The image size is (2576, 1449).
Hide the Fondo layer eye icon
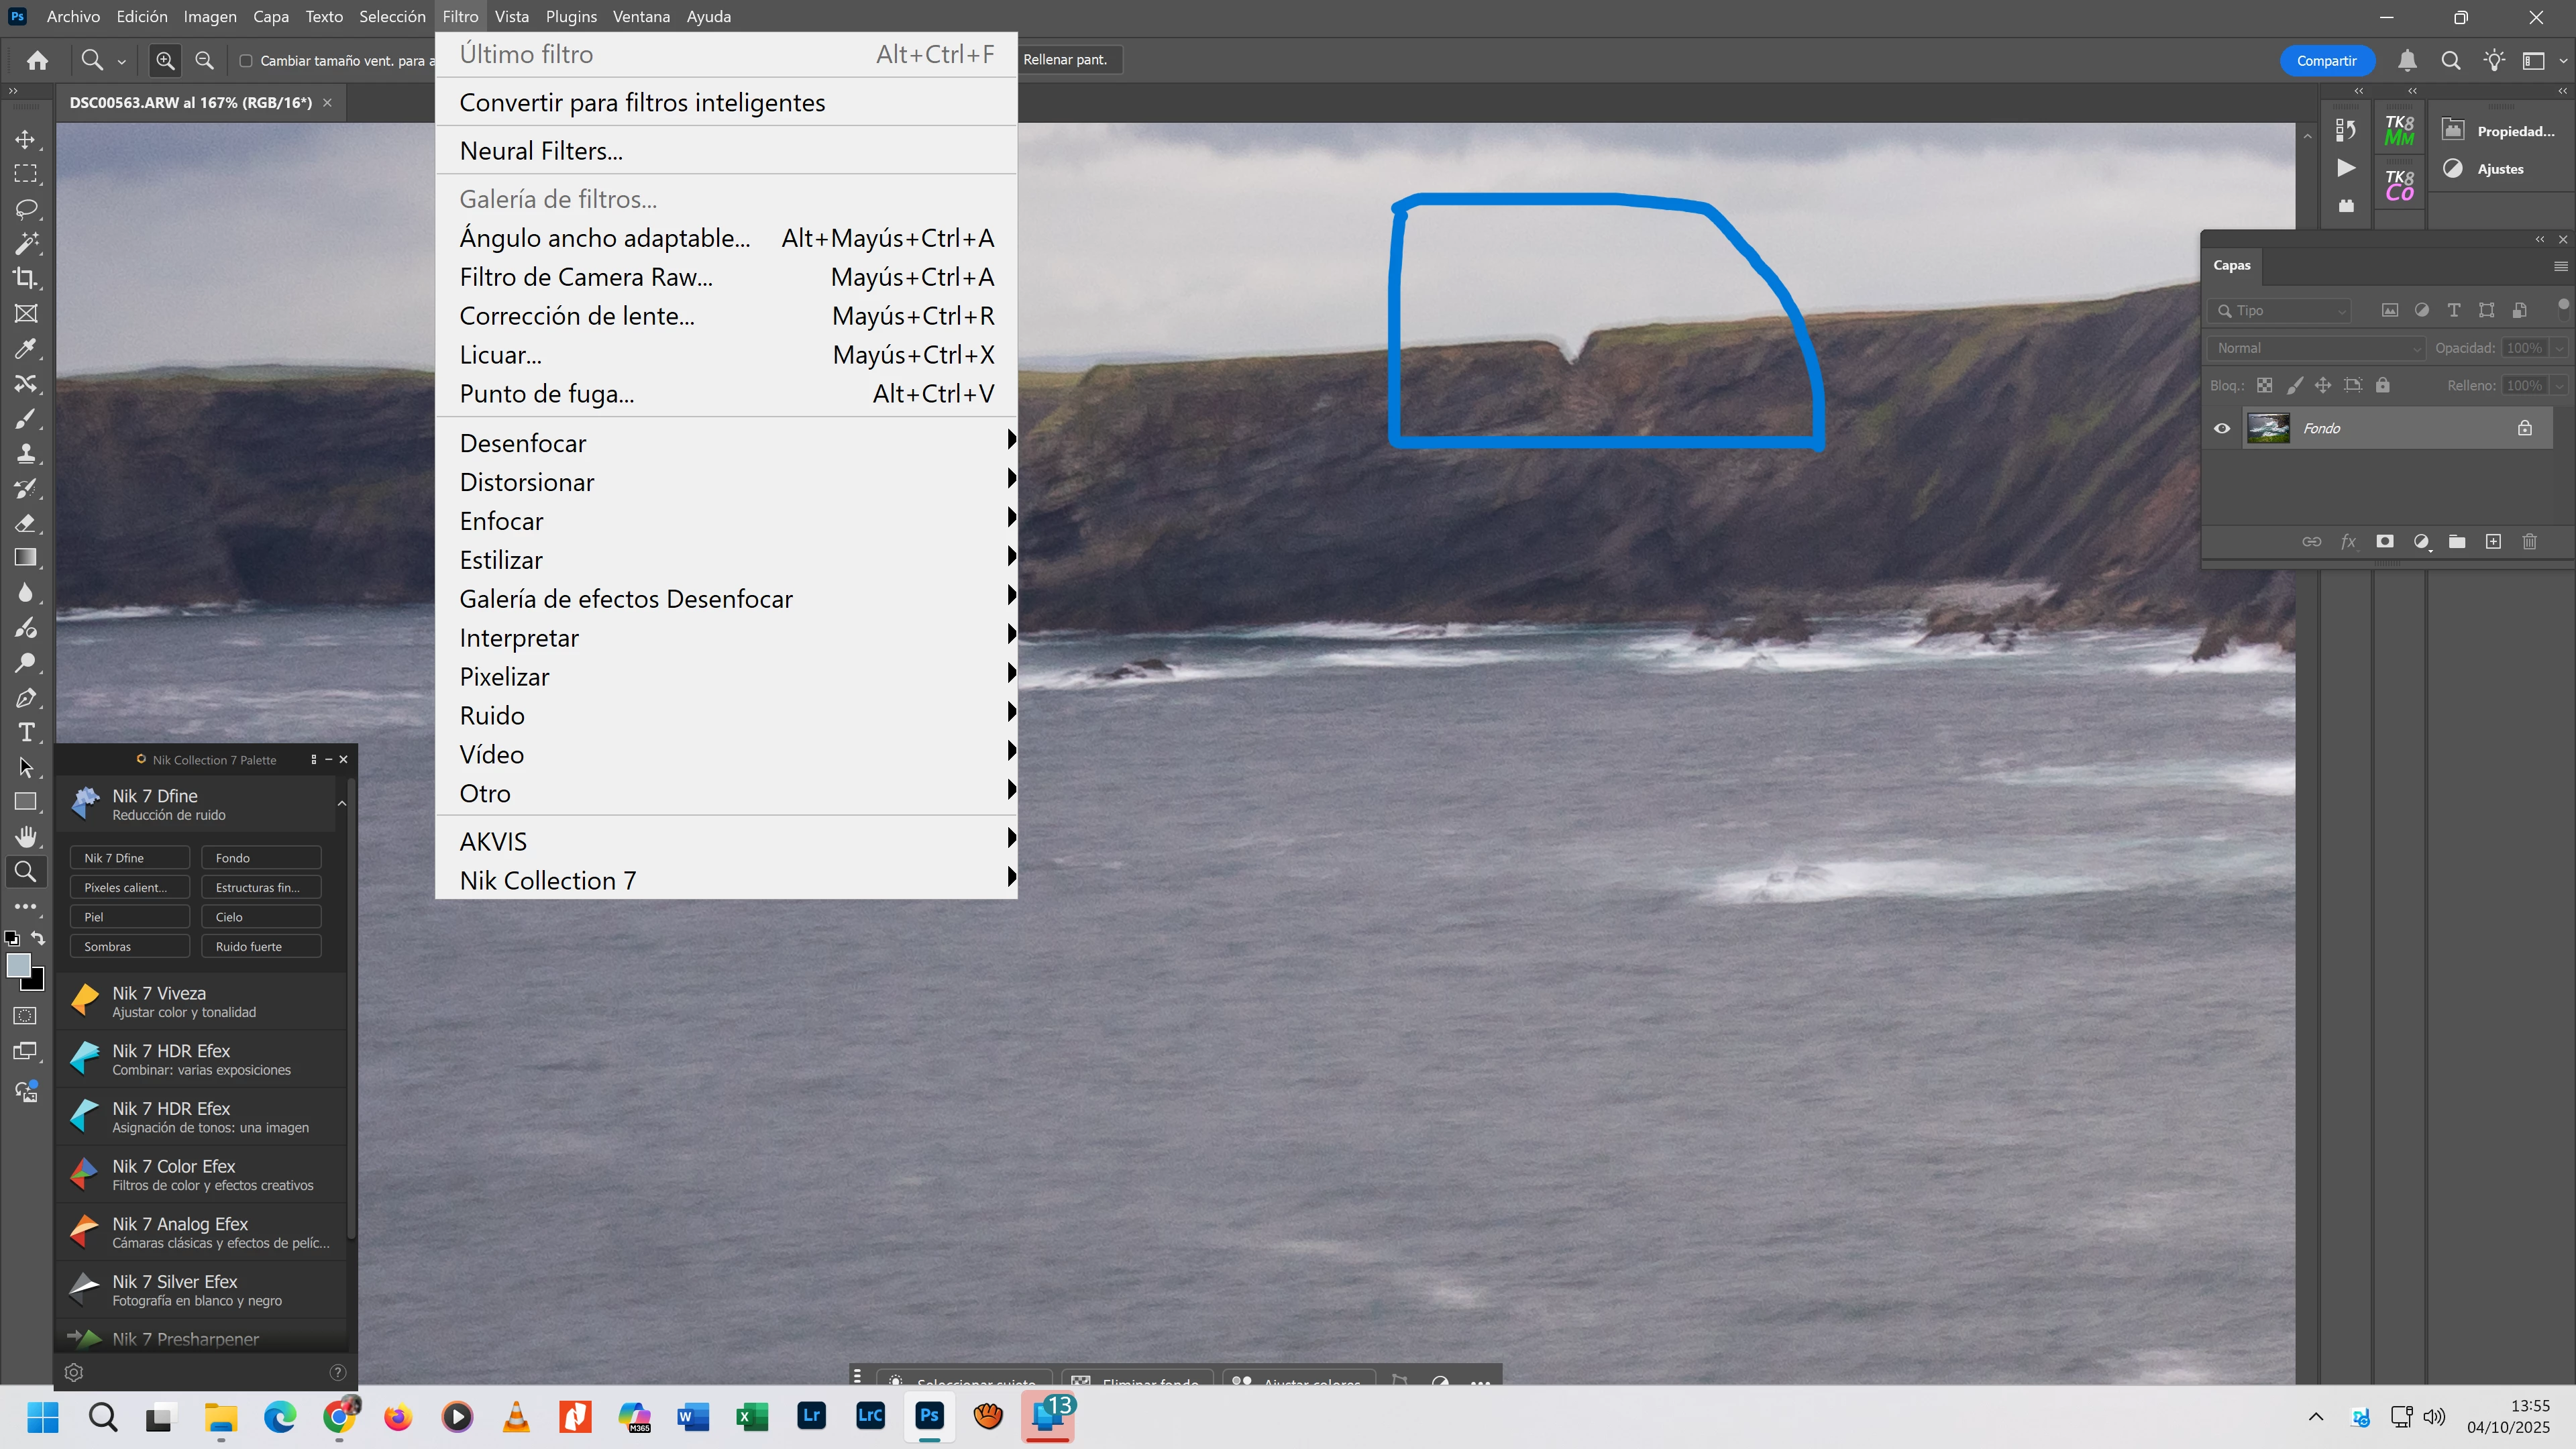coord(2222,428)
